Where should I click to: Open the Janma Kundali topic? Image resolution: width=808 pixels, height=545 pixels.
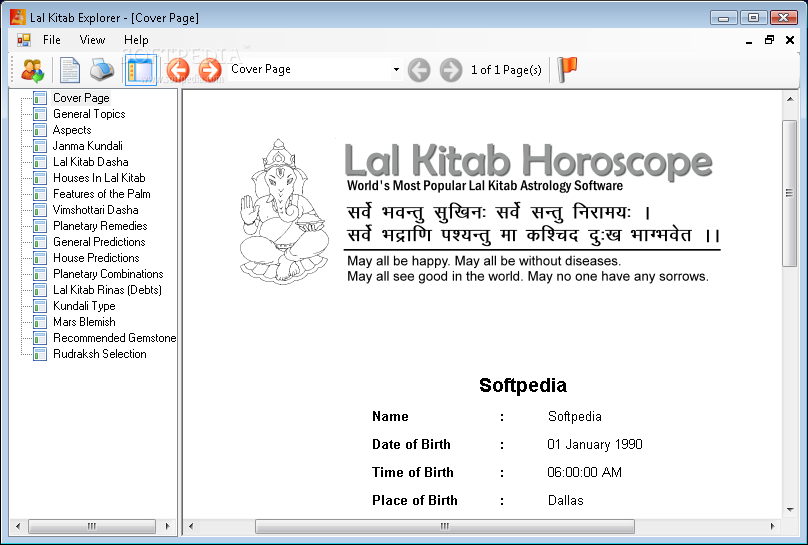click(88, 146)
